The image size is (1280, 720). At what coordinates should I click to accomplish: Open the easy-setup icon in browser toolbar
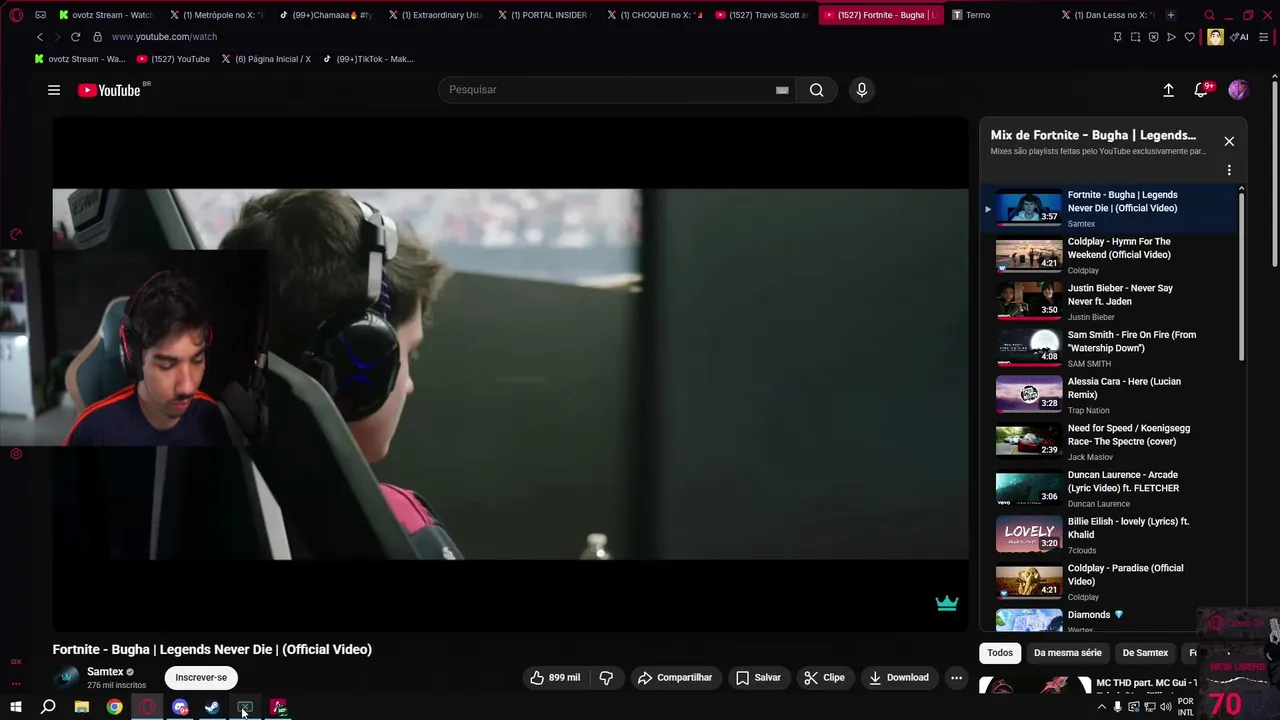(1265, 37)
